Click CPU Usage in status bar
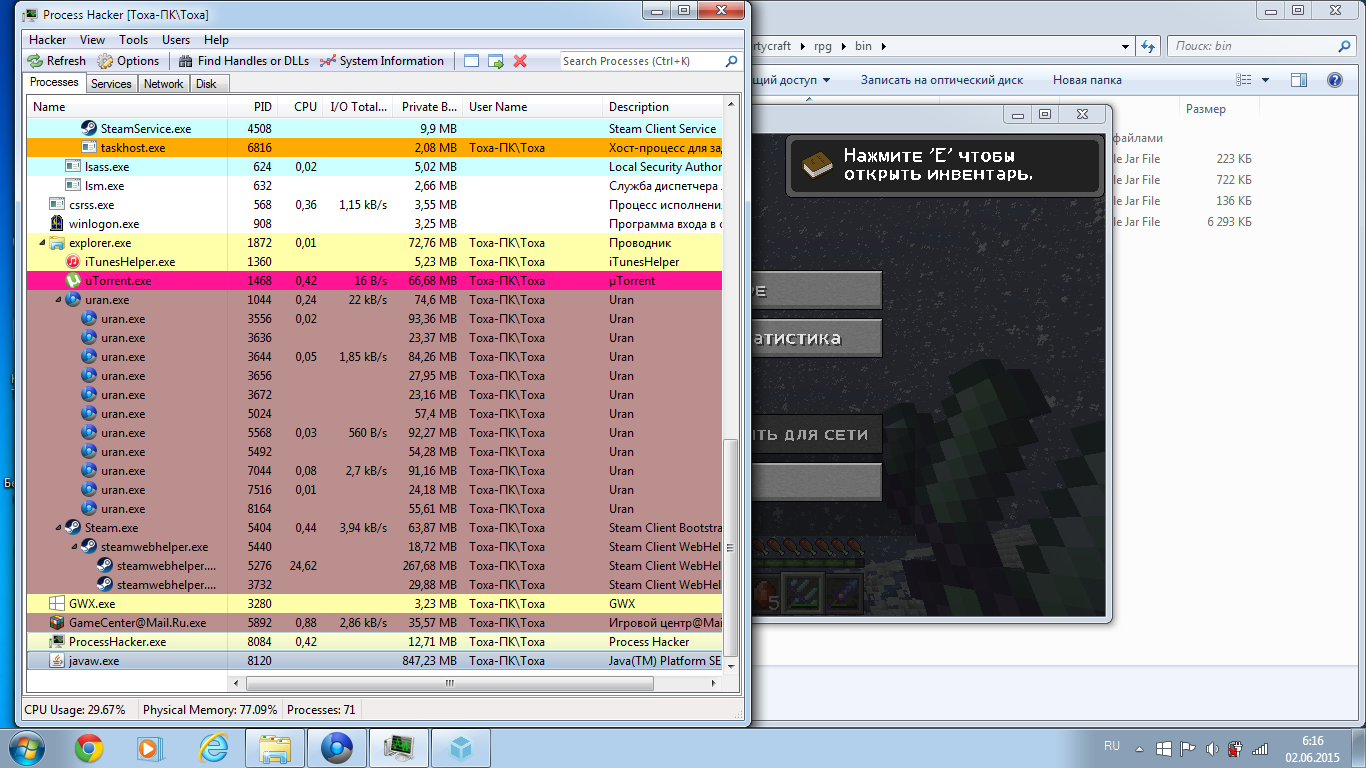1366x768 pixels. [75, 710]
